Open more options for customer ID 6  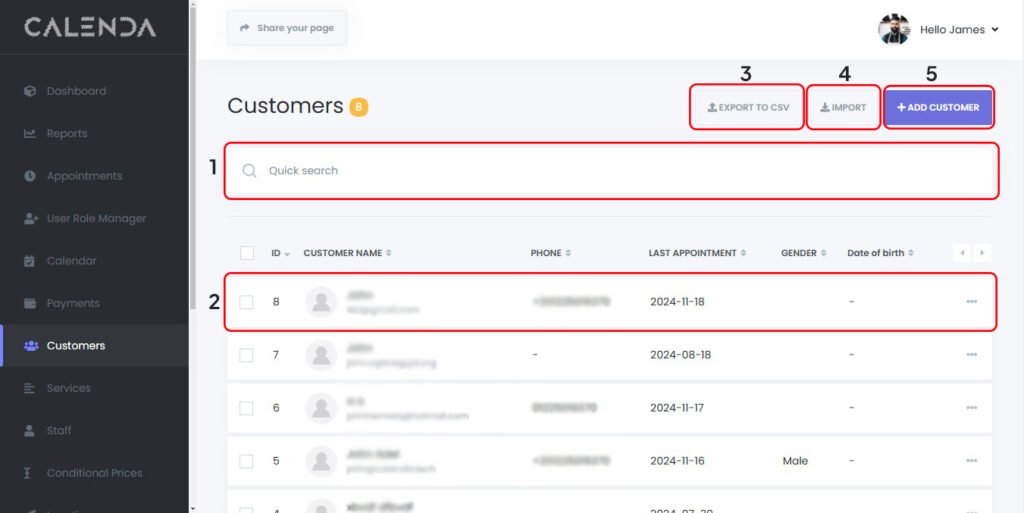(x=972, y=408)
